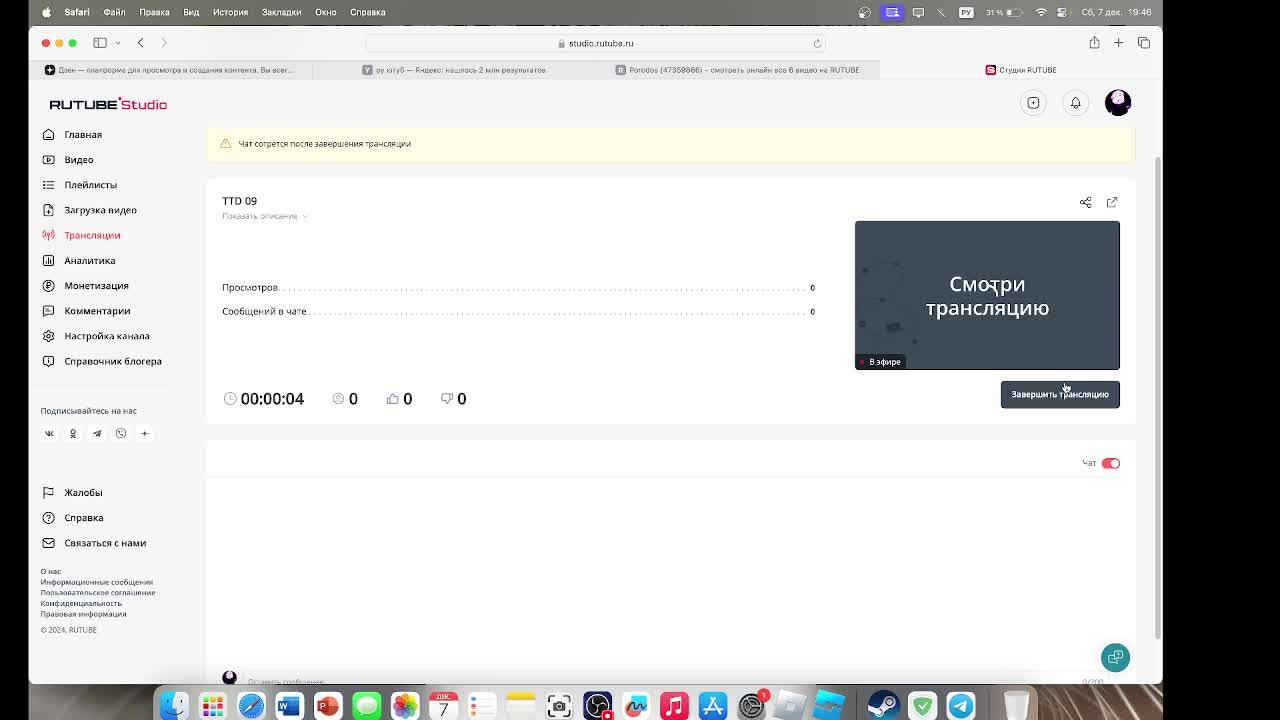Click the Viber social icon

coord(121,433)
